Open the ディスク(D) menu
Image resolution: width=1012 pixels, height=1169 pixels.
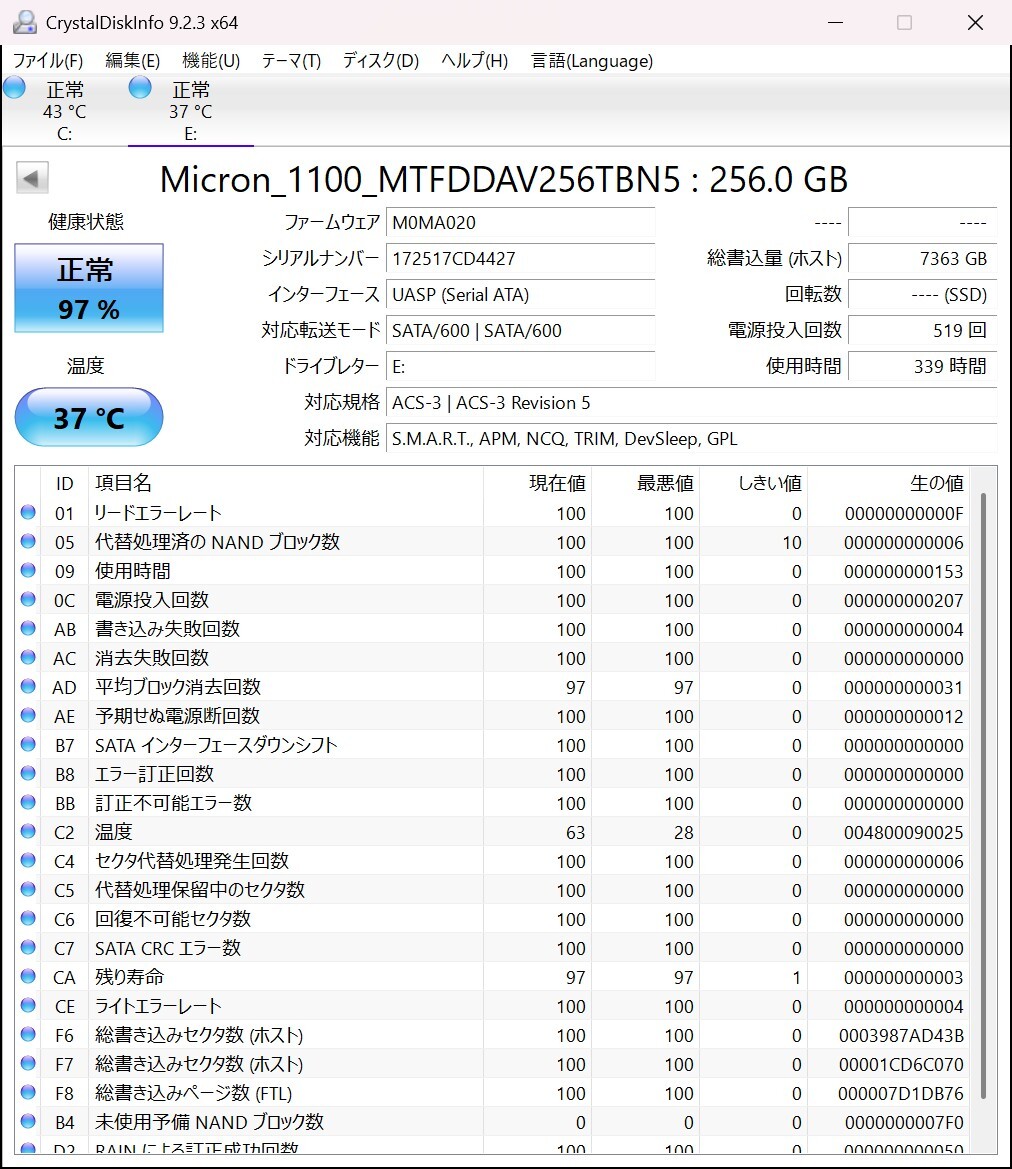pos(379,61)
